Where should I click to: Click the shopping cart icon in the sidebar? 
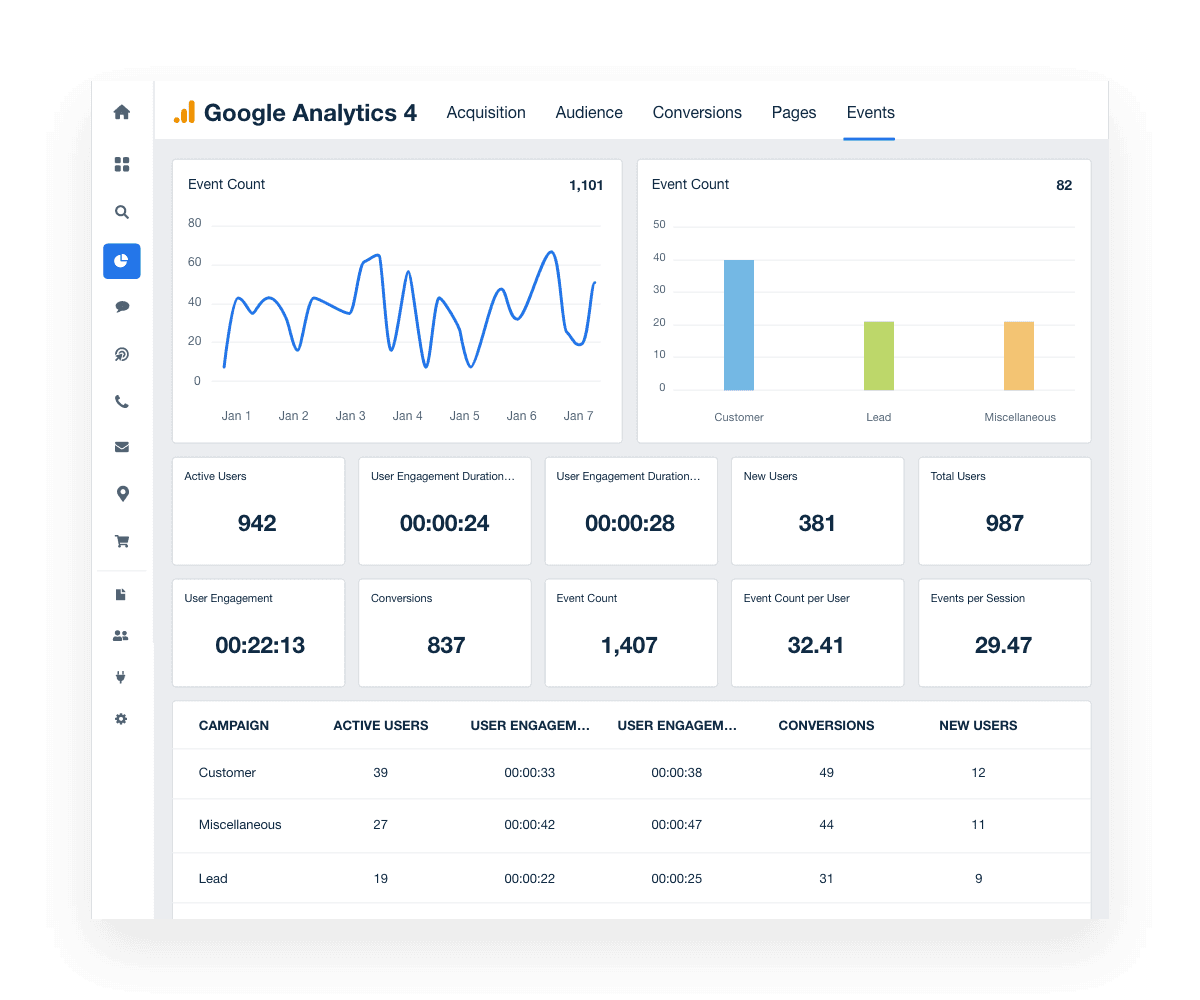121,541
